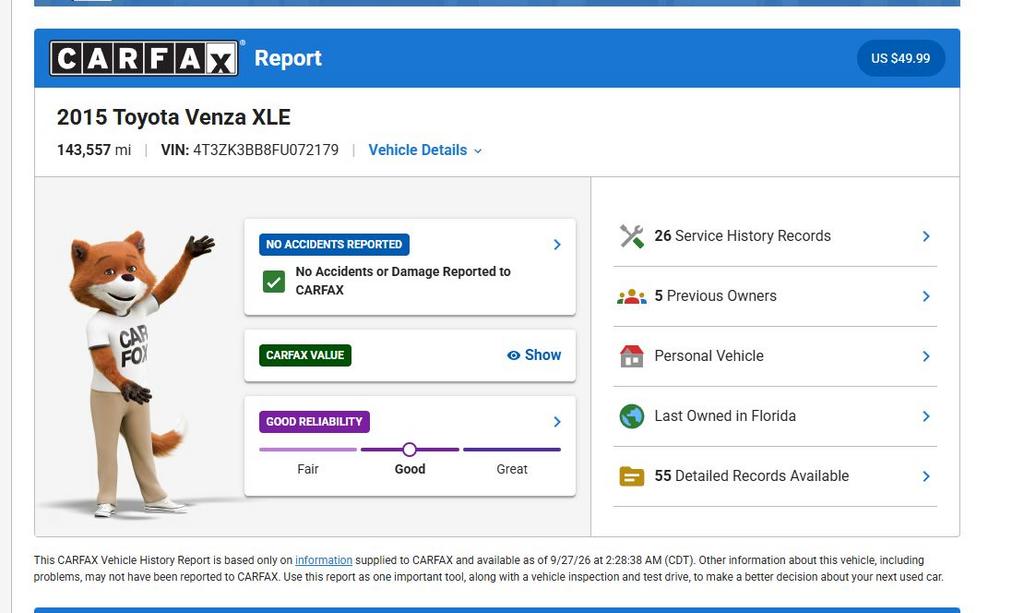Open Good Reliability details arrow

tap(557, 422)
